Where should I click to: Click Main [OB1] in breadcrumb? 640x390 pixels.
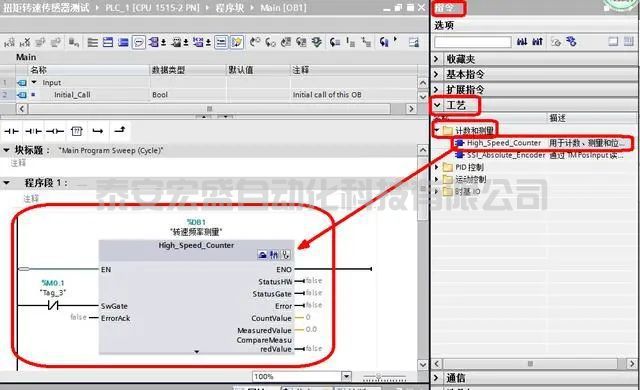pos(284,8)
